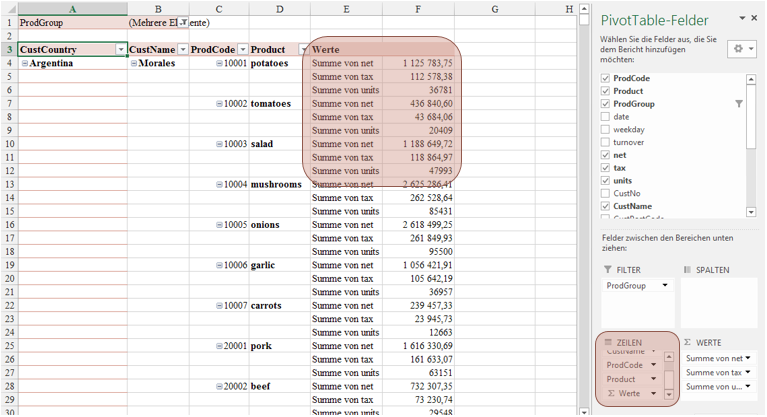Click the filter funnel icon next to ProdGroup field
Viewport: 767px width, 417px height.
[739, 104]
